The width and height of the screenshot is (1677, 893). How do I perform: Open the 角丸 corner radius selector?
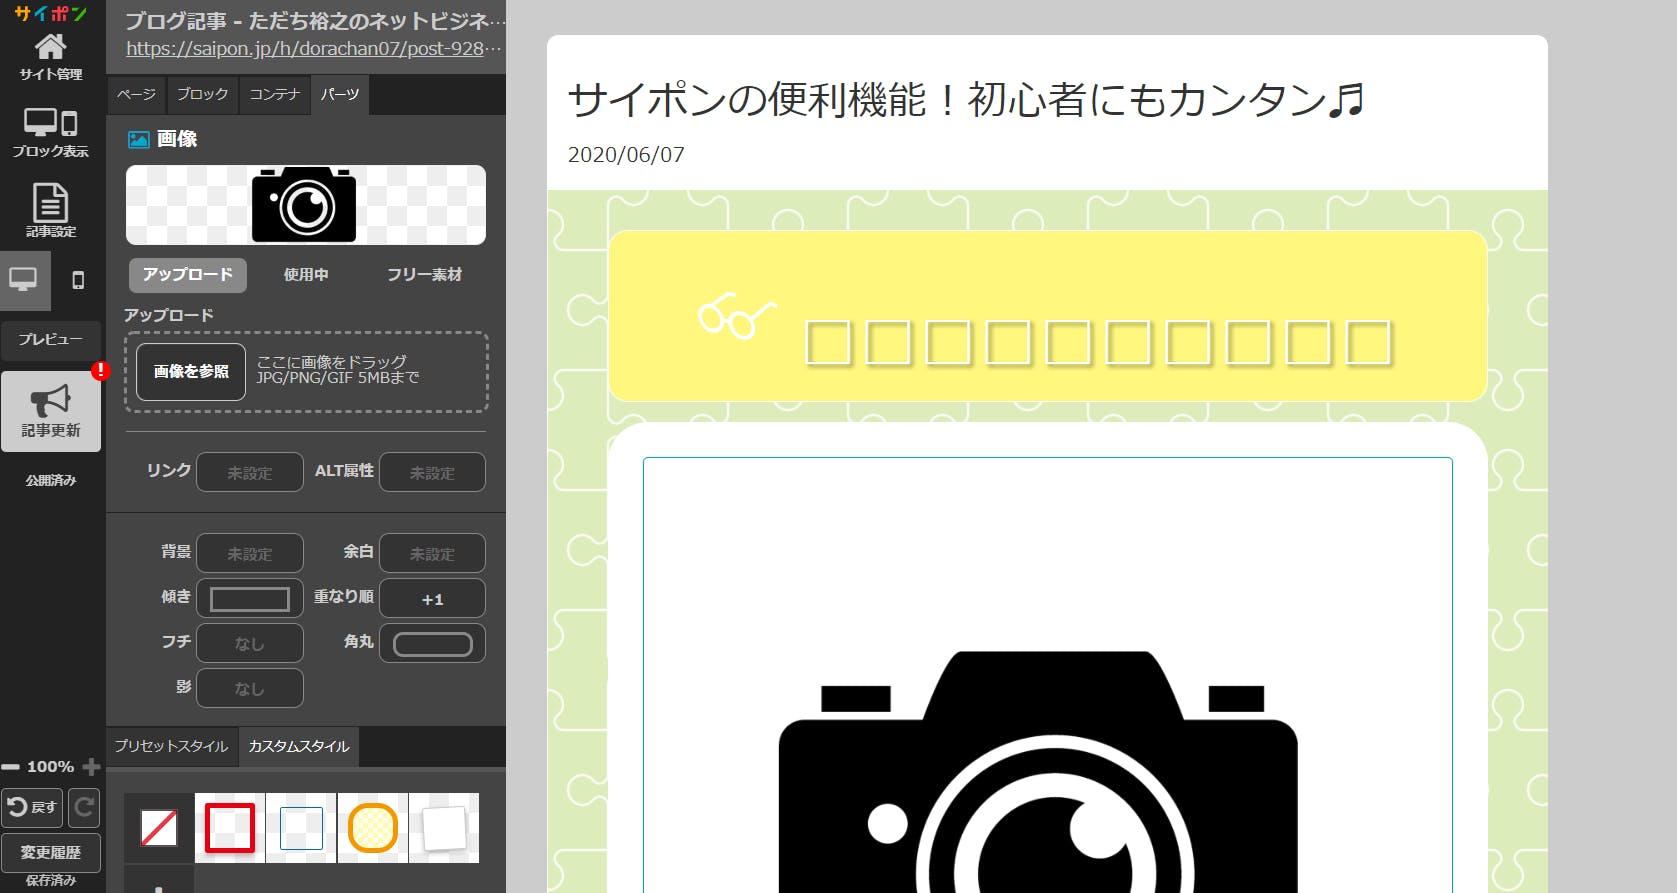[x=432, y=643]
